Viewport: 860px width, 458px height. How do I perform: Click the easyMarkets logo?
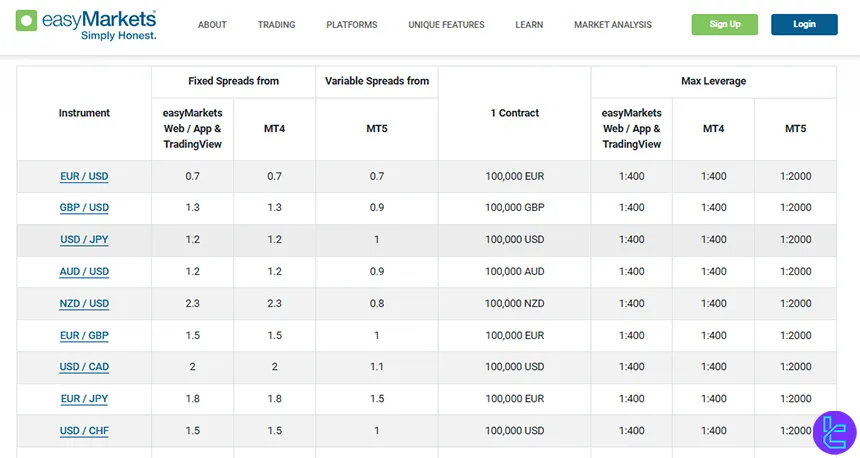(x=86, y=25)
